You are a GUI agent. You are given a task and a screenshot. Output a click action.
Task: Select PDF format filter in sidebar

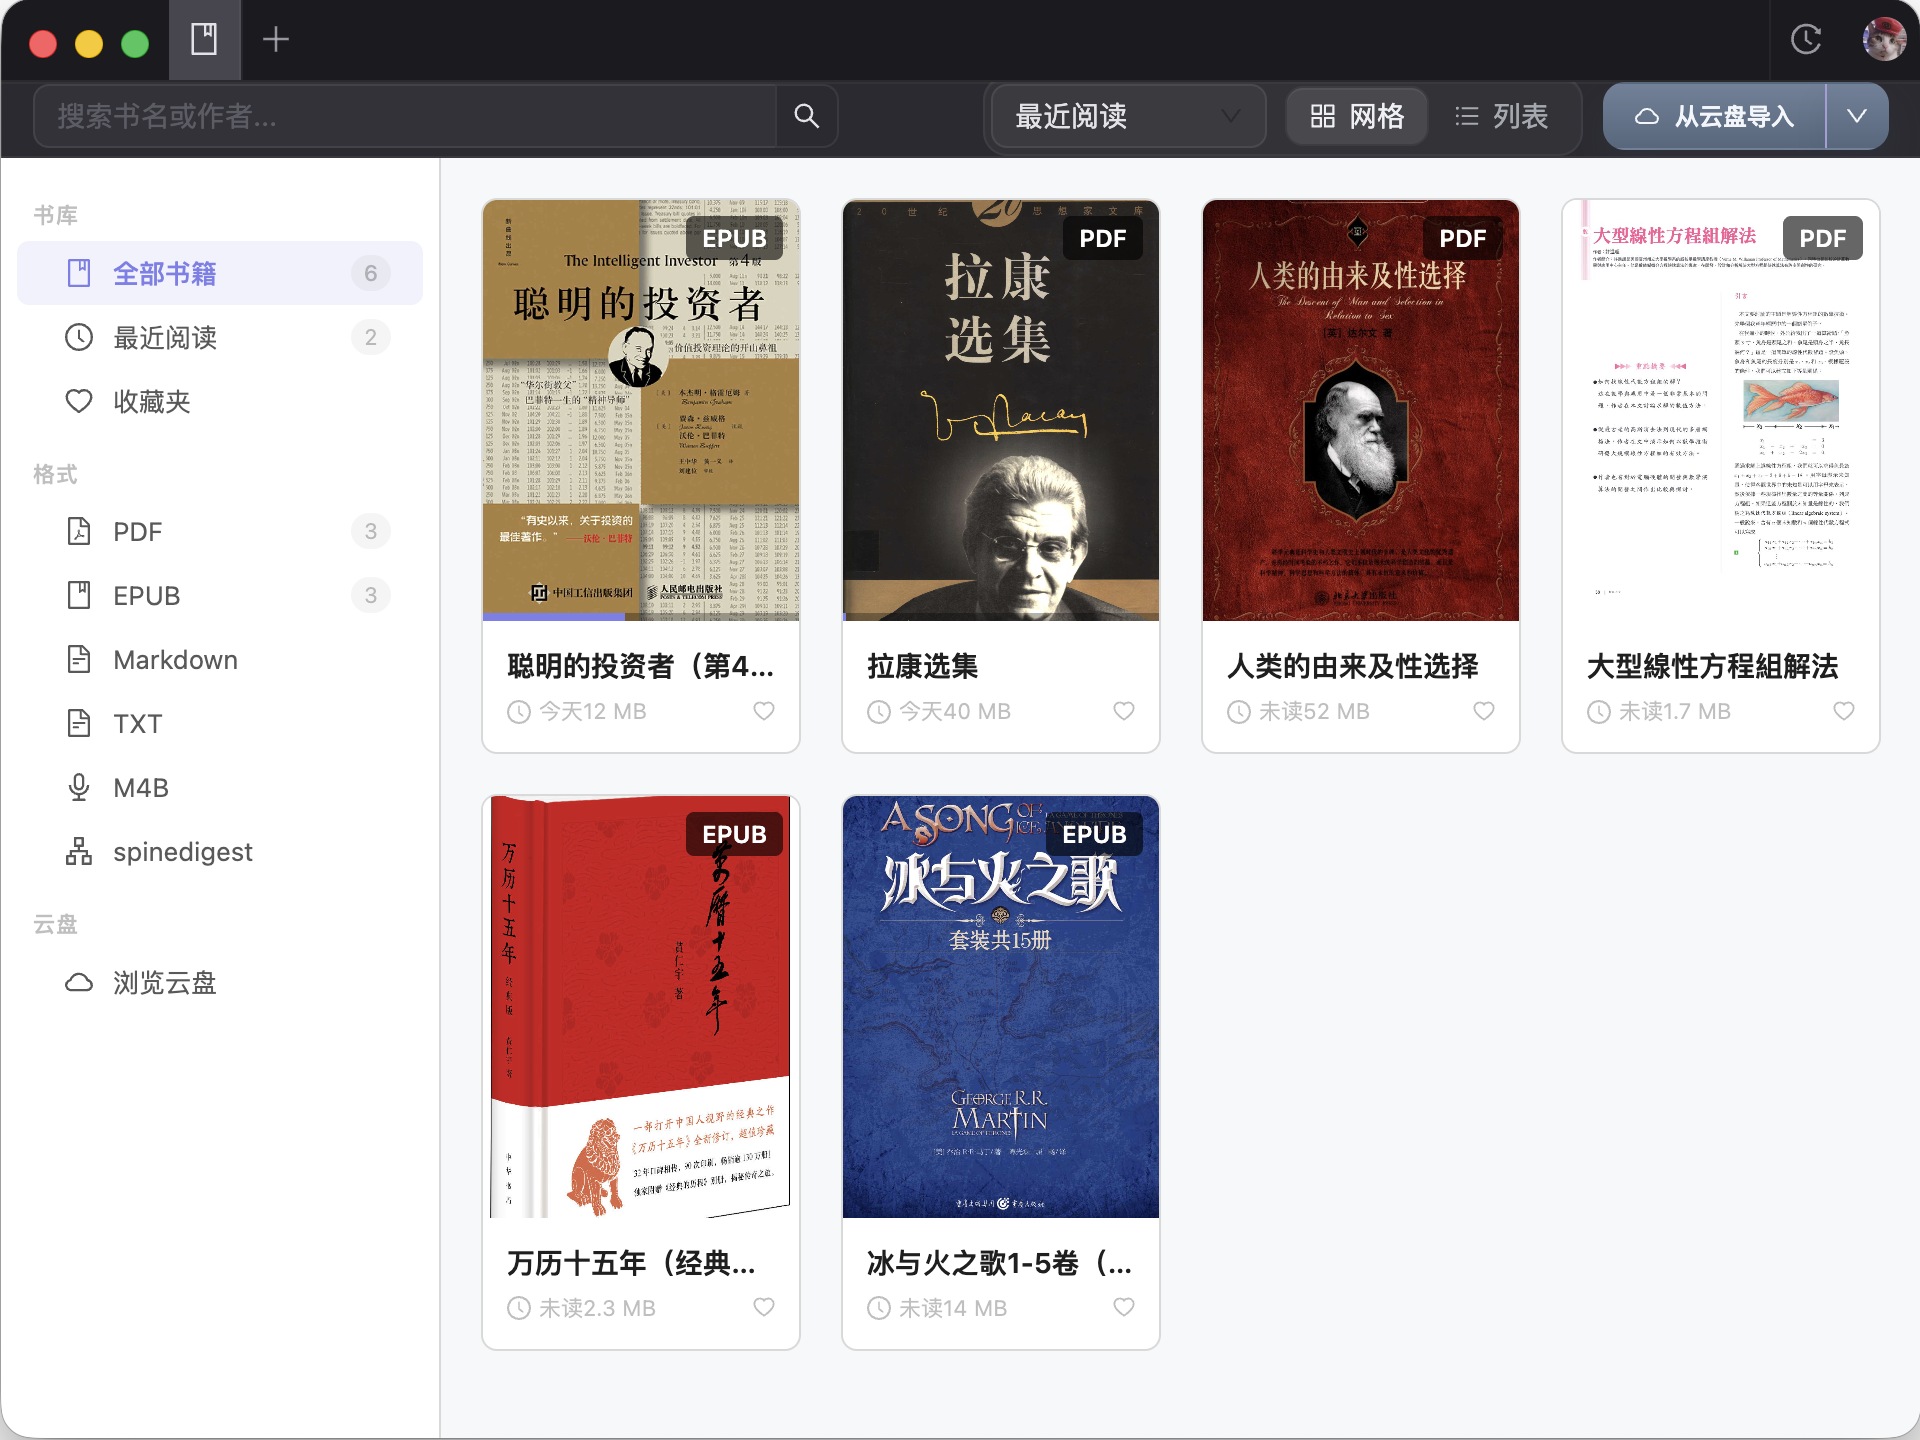tap(137, 532)
